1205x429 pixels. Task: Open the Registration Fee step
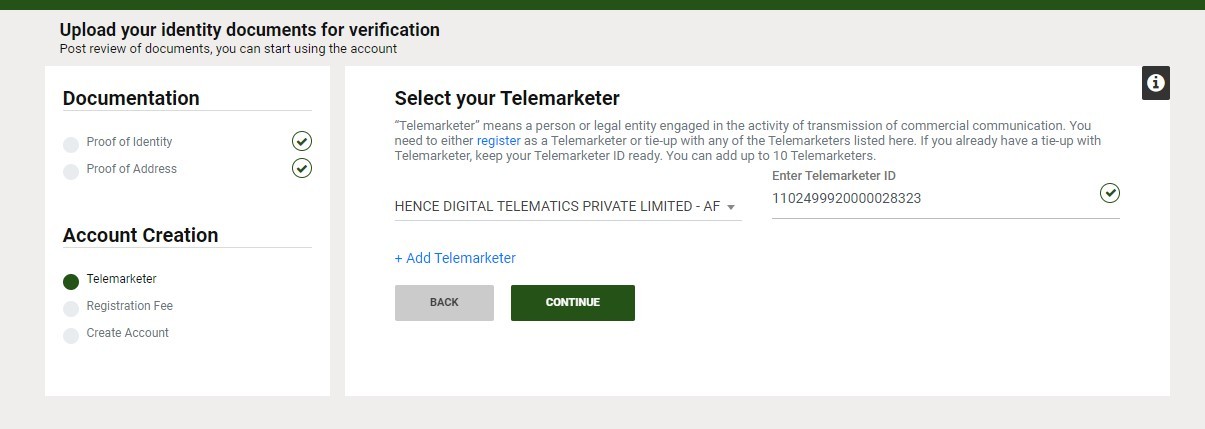(x=129, y=306)
